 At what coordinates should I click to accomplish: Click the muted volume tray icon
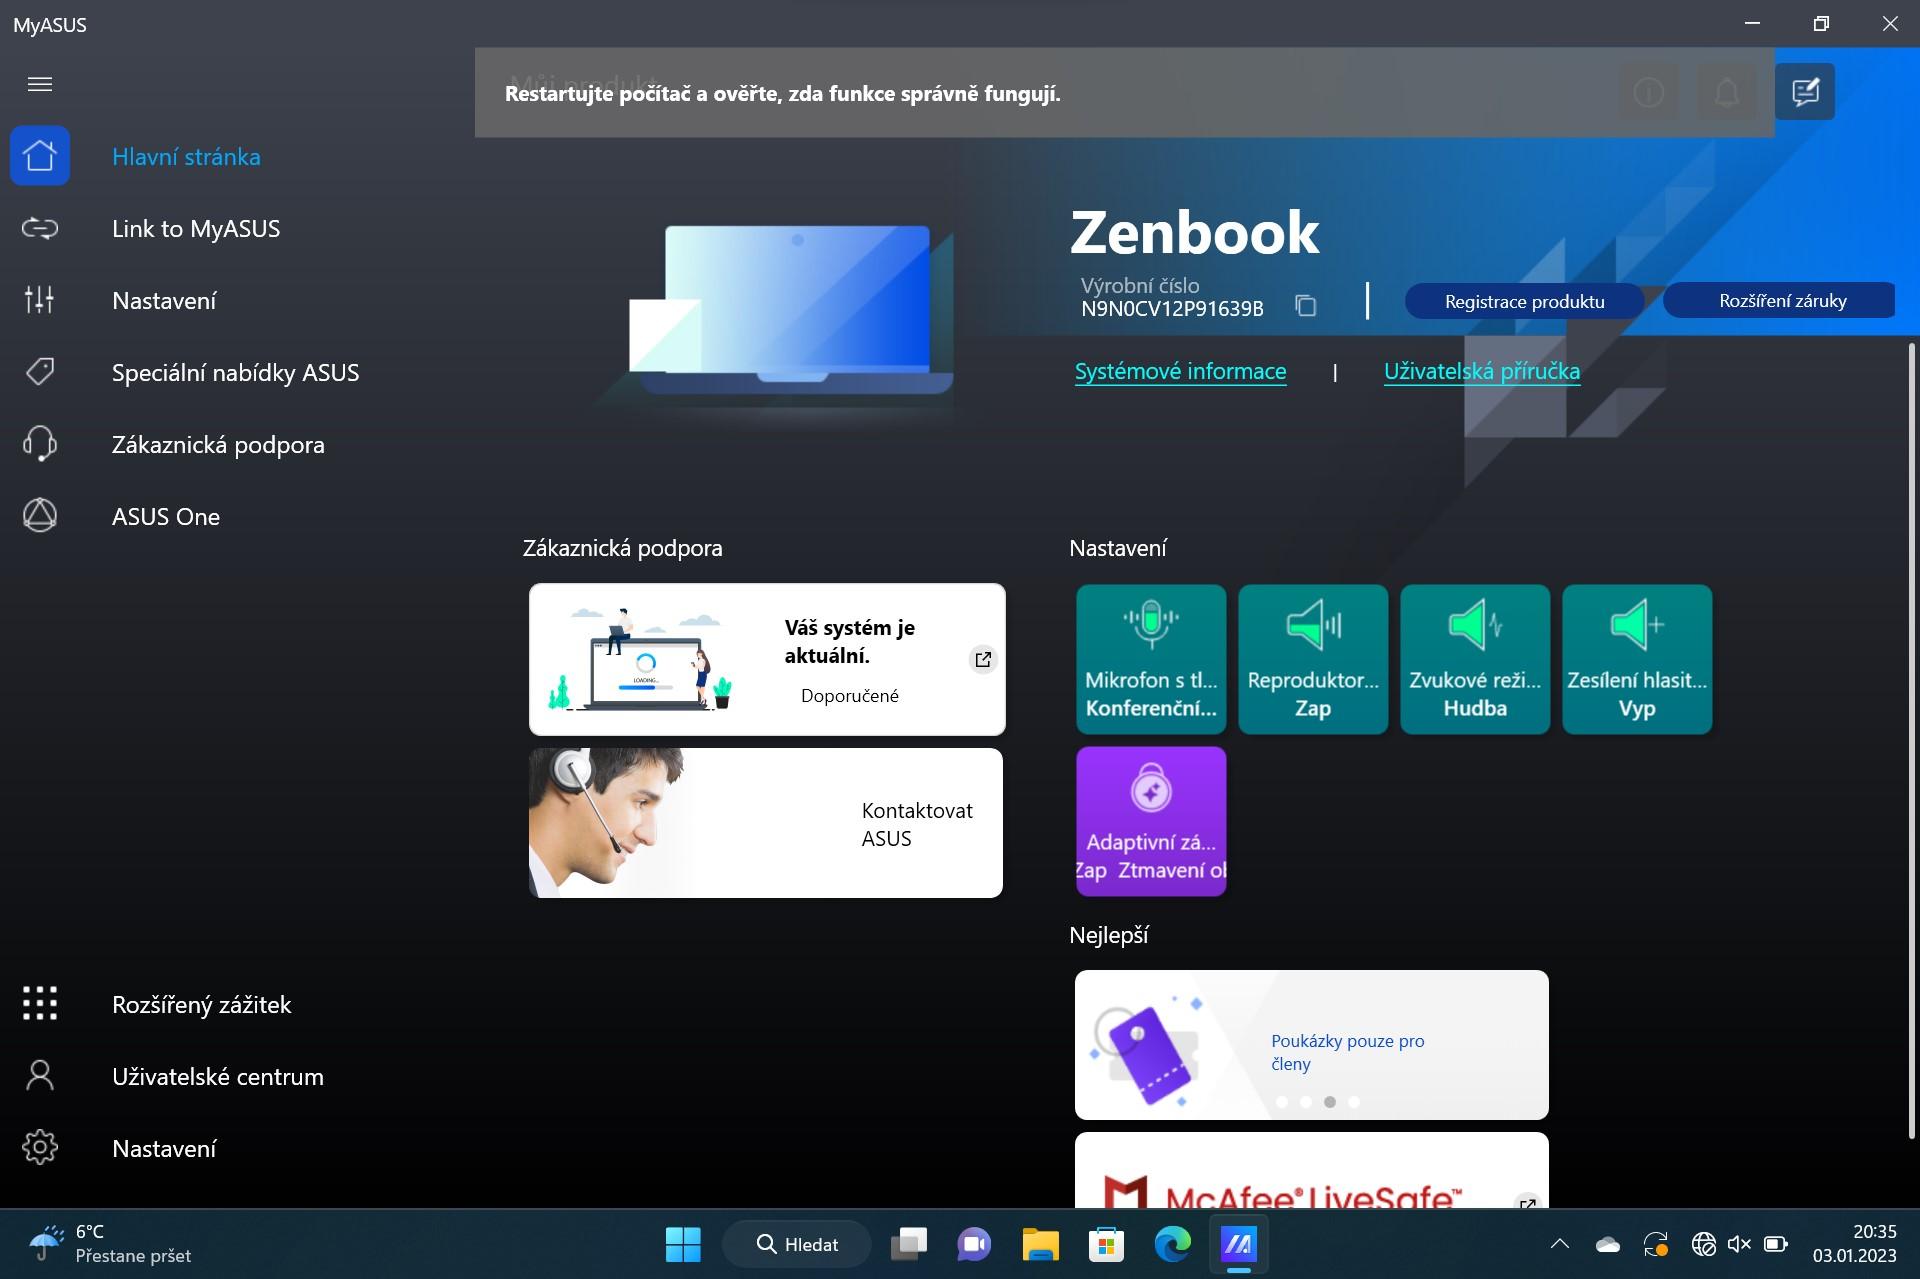tap(1739, 1244)
